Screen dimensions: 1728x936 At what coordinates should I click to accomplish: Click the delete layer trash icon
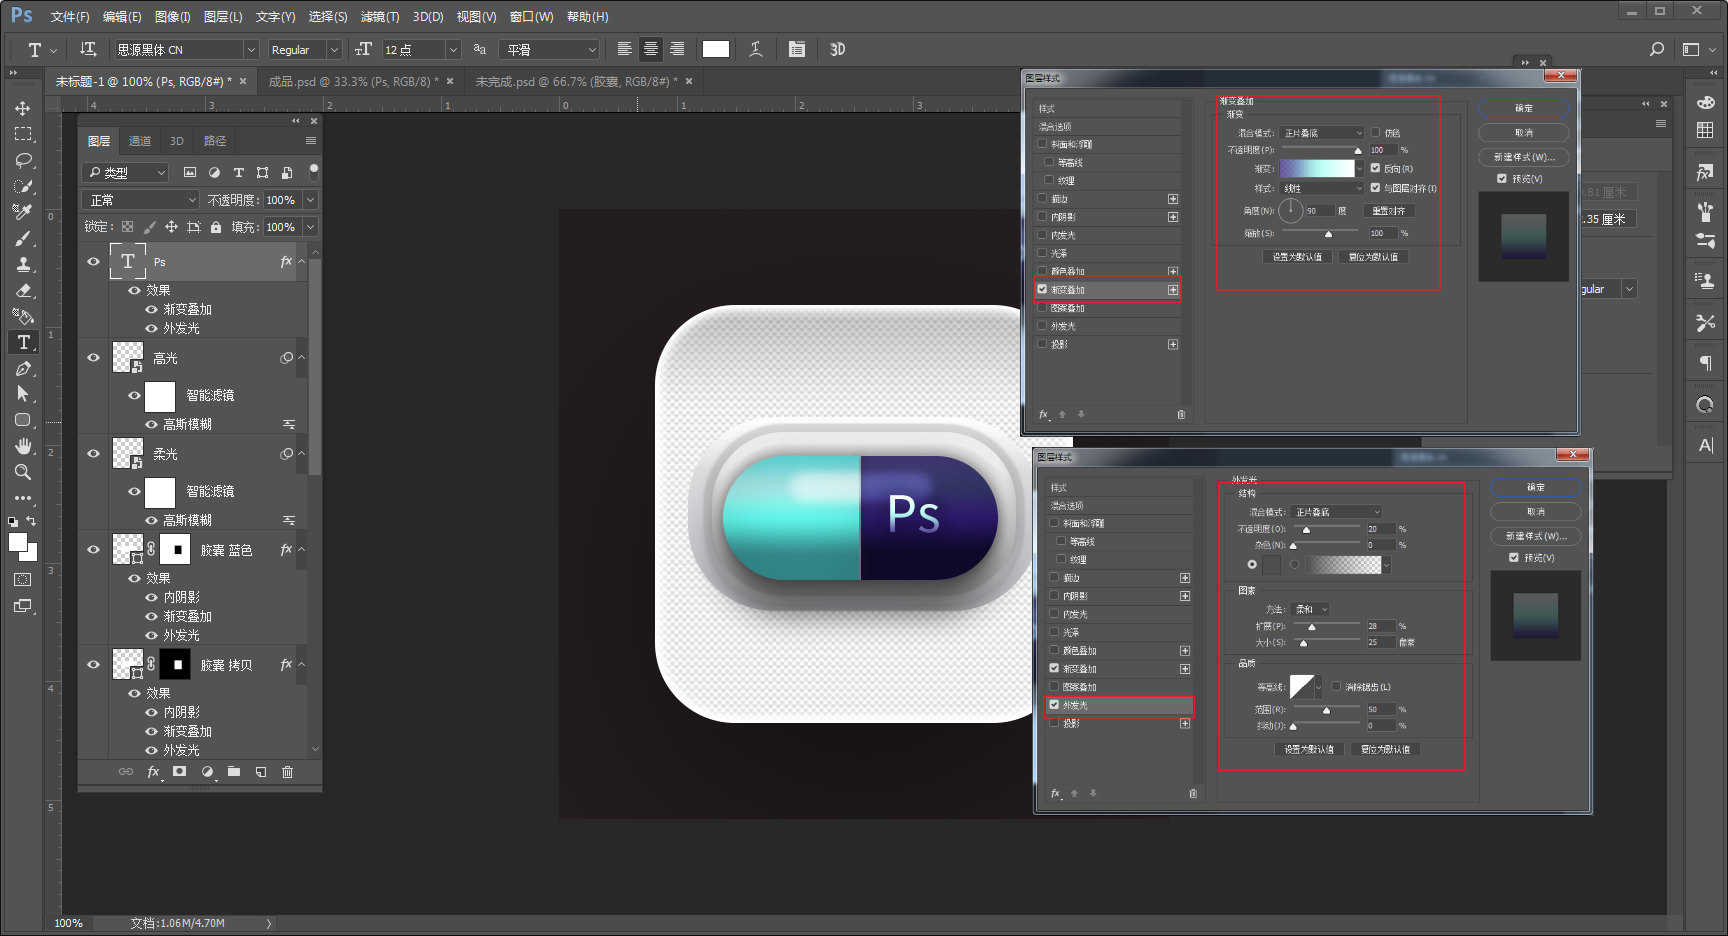[287, 772]
